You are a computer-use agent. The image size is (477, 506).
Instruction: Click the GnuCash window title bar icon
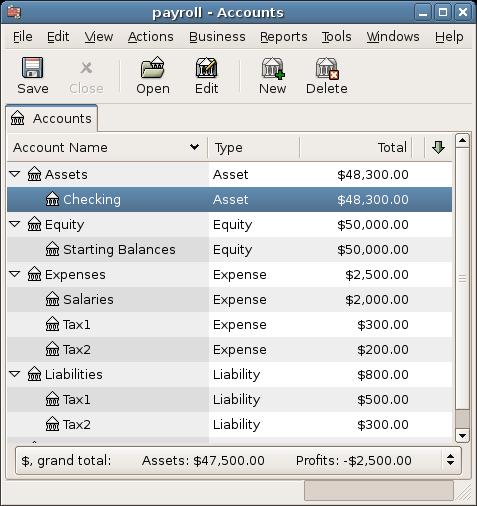(x=14, y=12)
